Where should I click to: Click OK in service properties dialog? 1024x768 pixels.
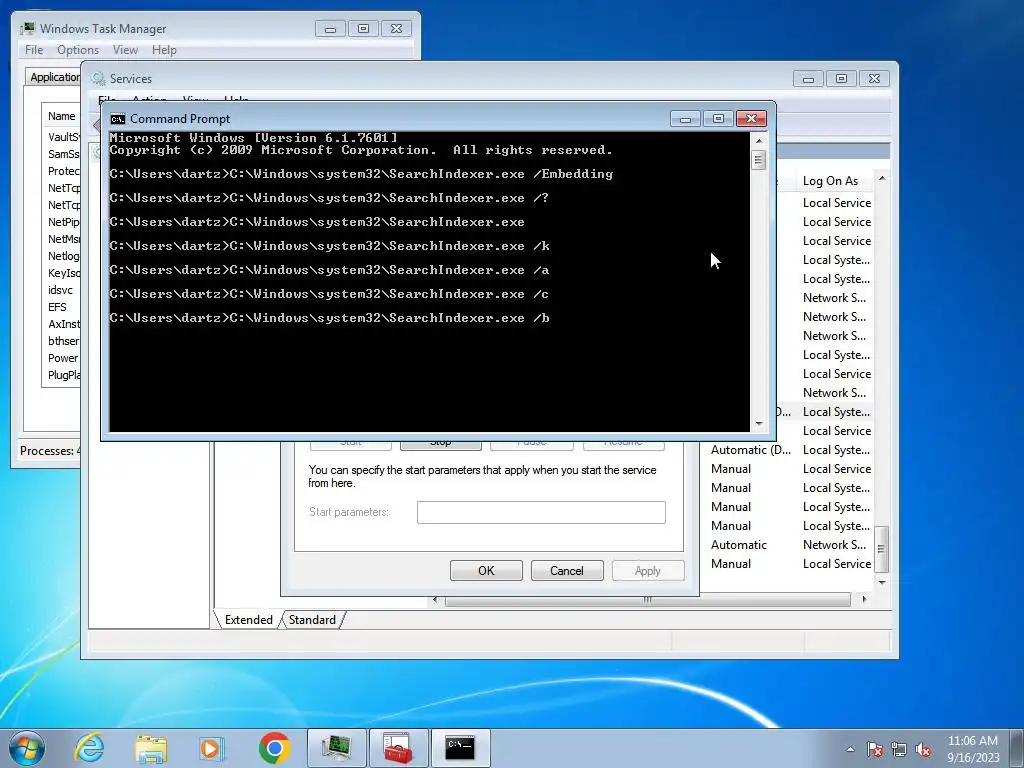[x=486, y=571]
